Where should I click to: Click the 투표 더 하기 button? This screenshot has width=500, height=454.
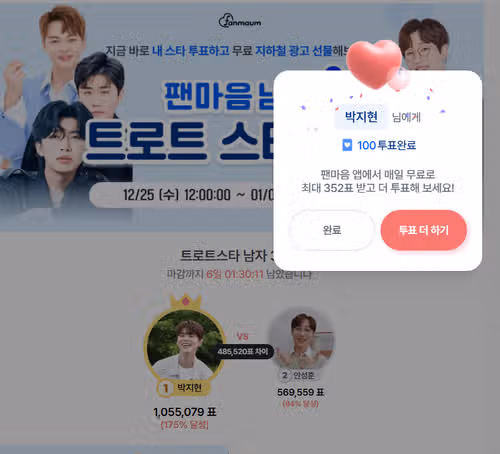point(423,230)
